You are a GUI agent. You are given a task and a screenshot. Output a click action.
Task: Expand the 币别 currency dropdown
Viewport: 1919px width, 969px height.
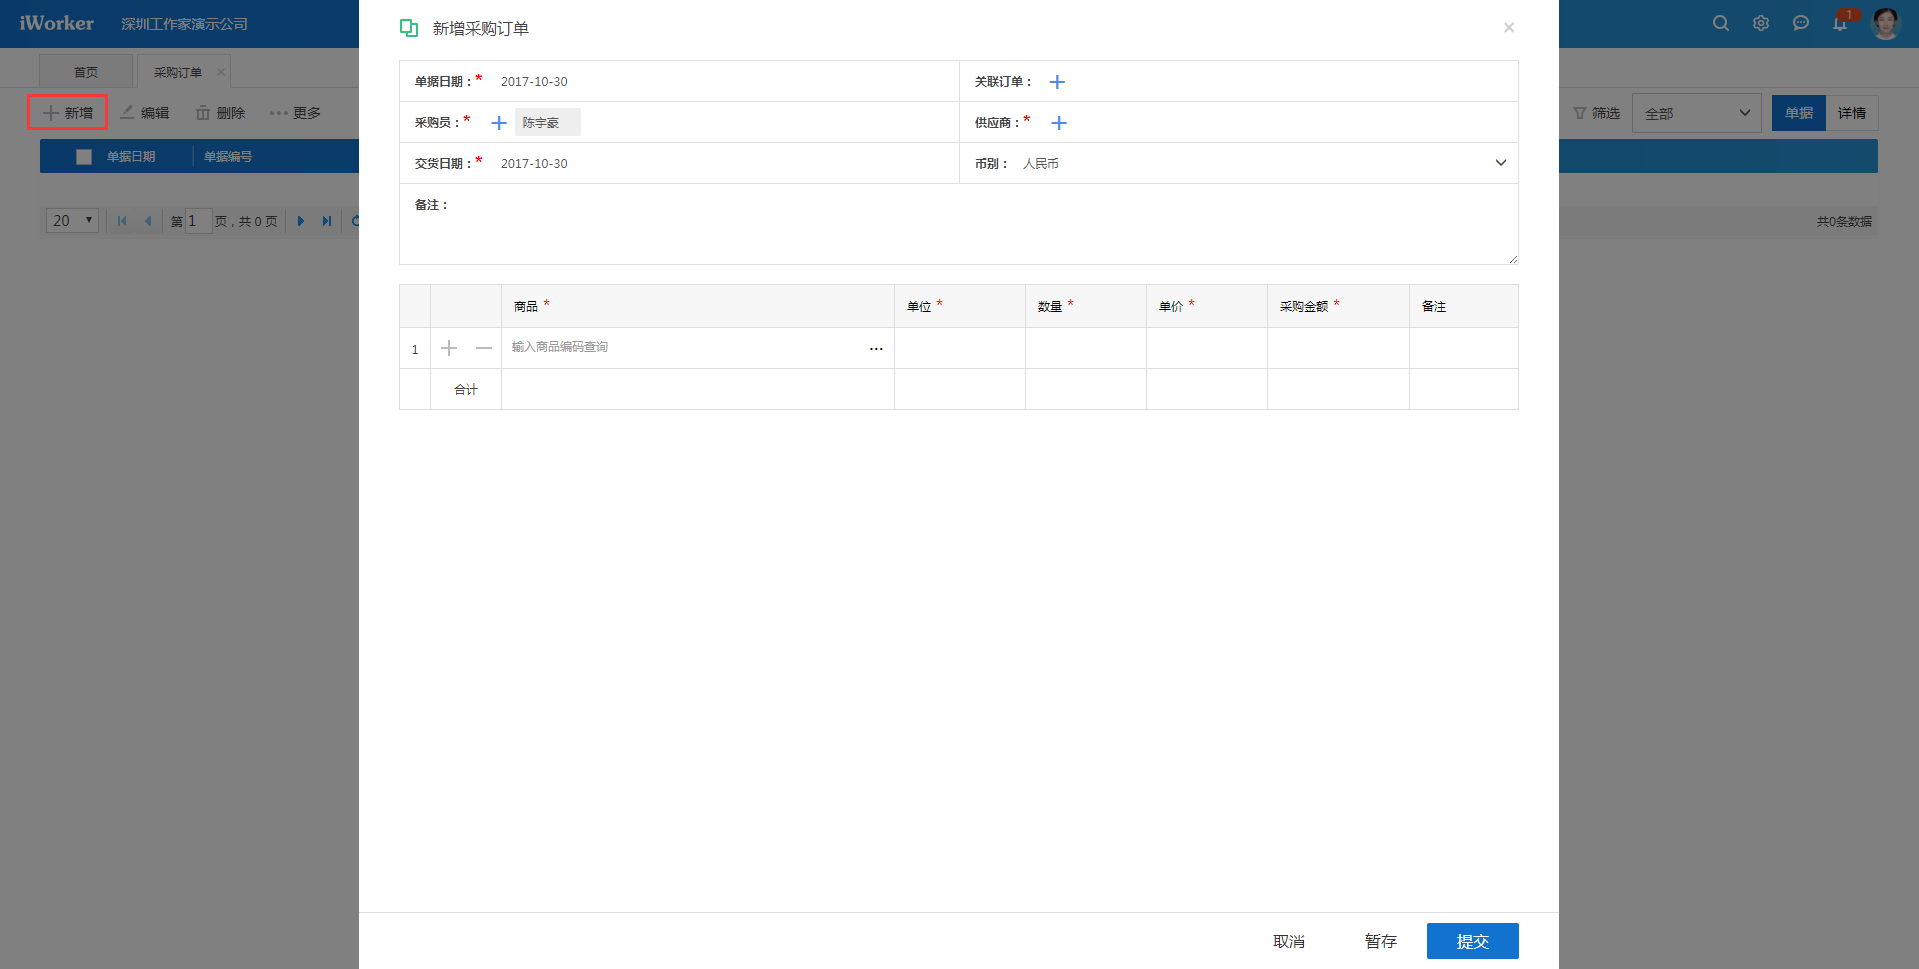pyautogui.click(x=1500, y=163)
